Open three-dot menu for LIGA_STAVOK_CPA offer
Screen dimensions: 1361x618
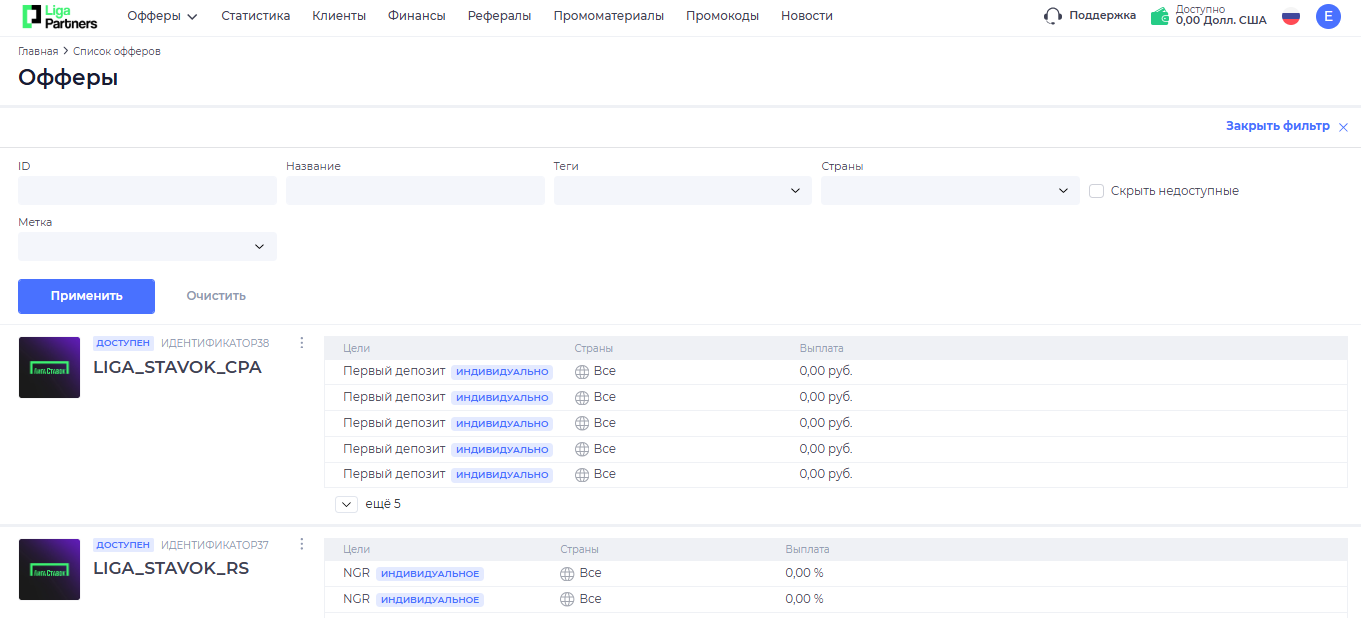pos(302,343)
